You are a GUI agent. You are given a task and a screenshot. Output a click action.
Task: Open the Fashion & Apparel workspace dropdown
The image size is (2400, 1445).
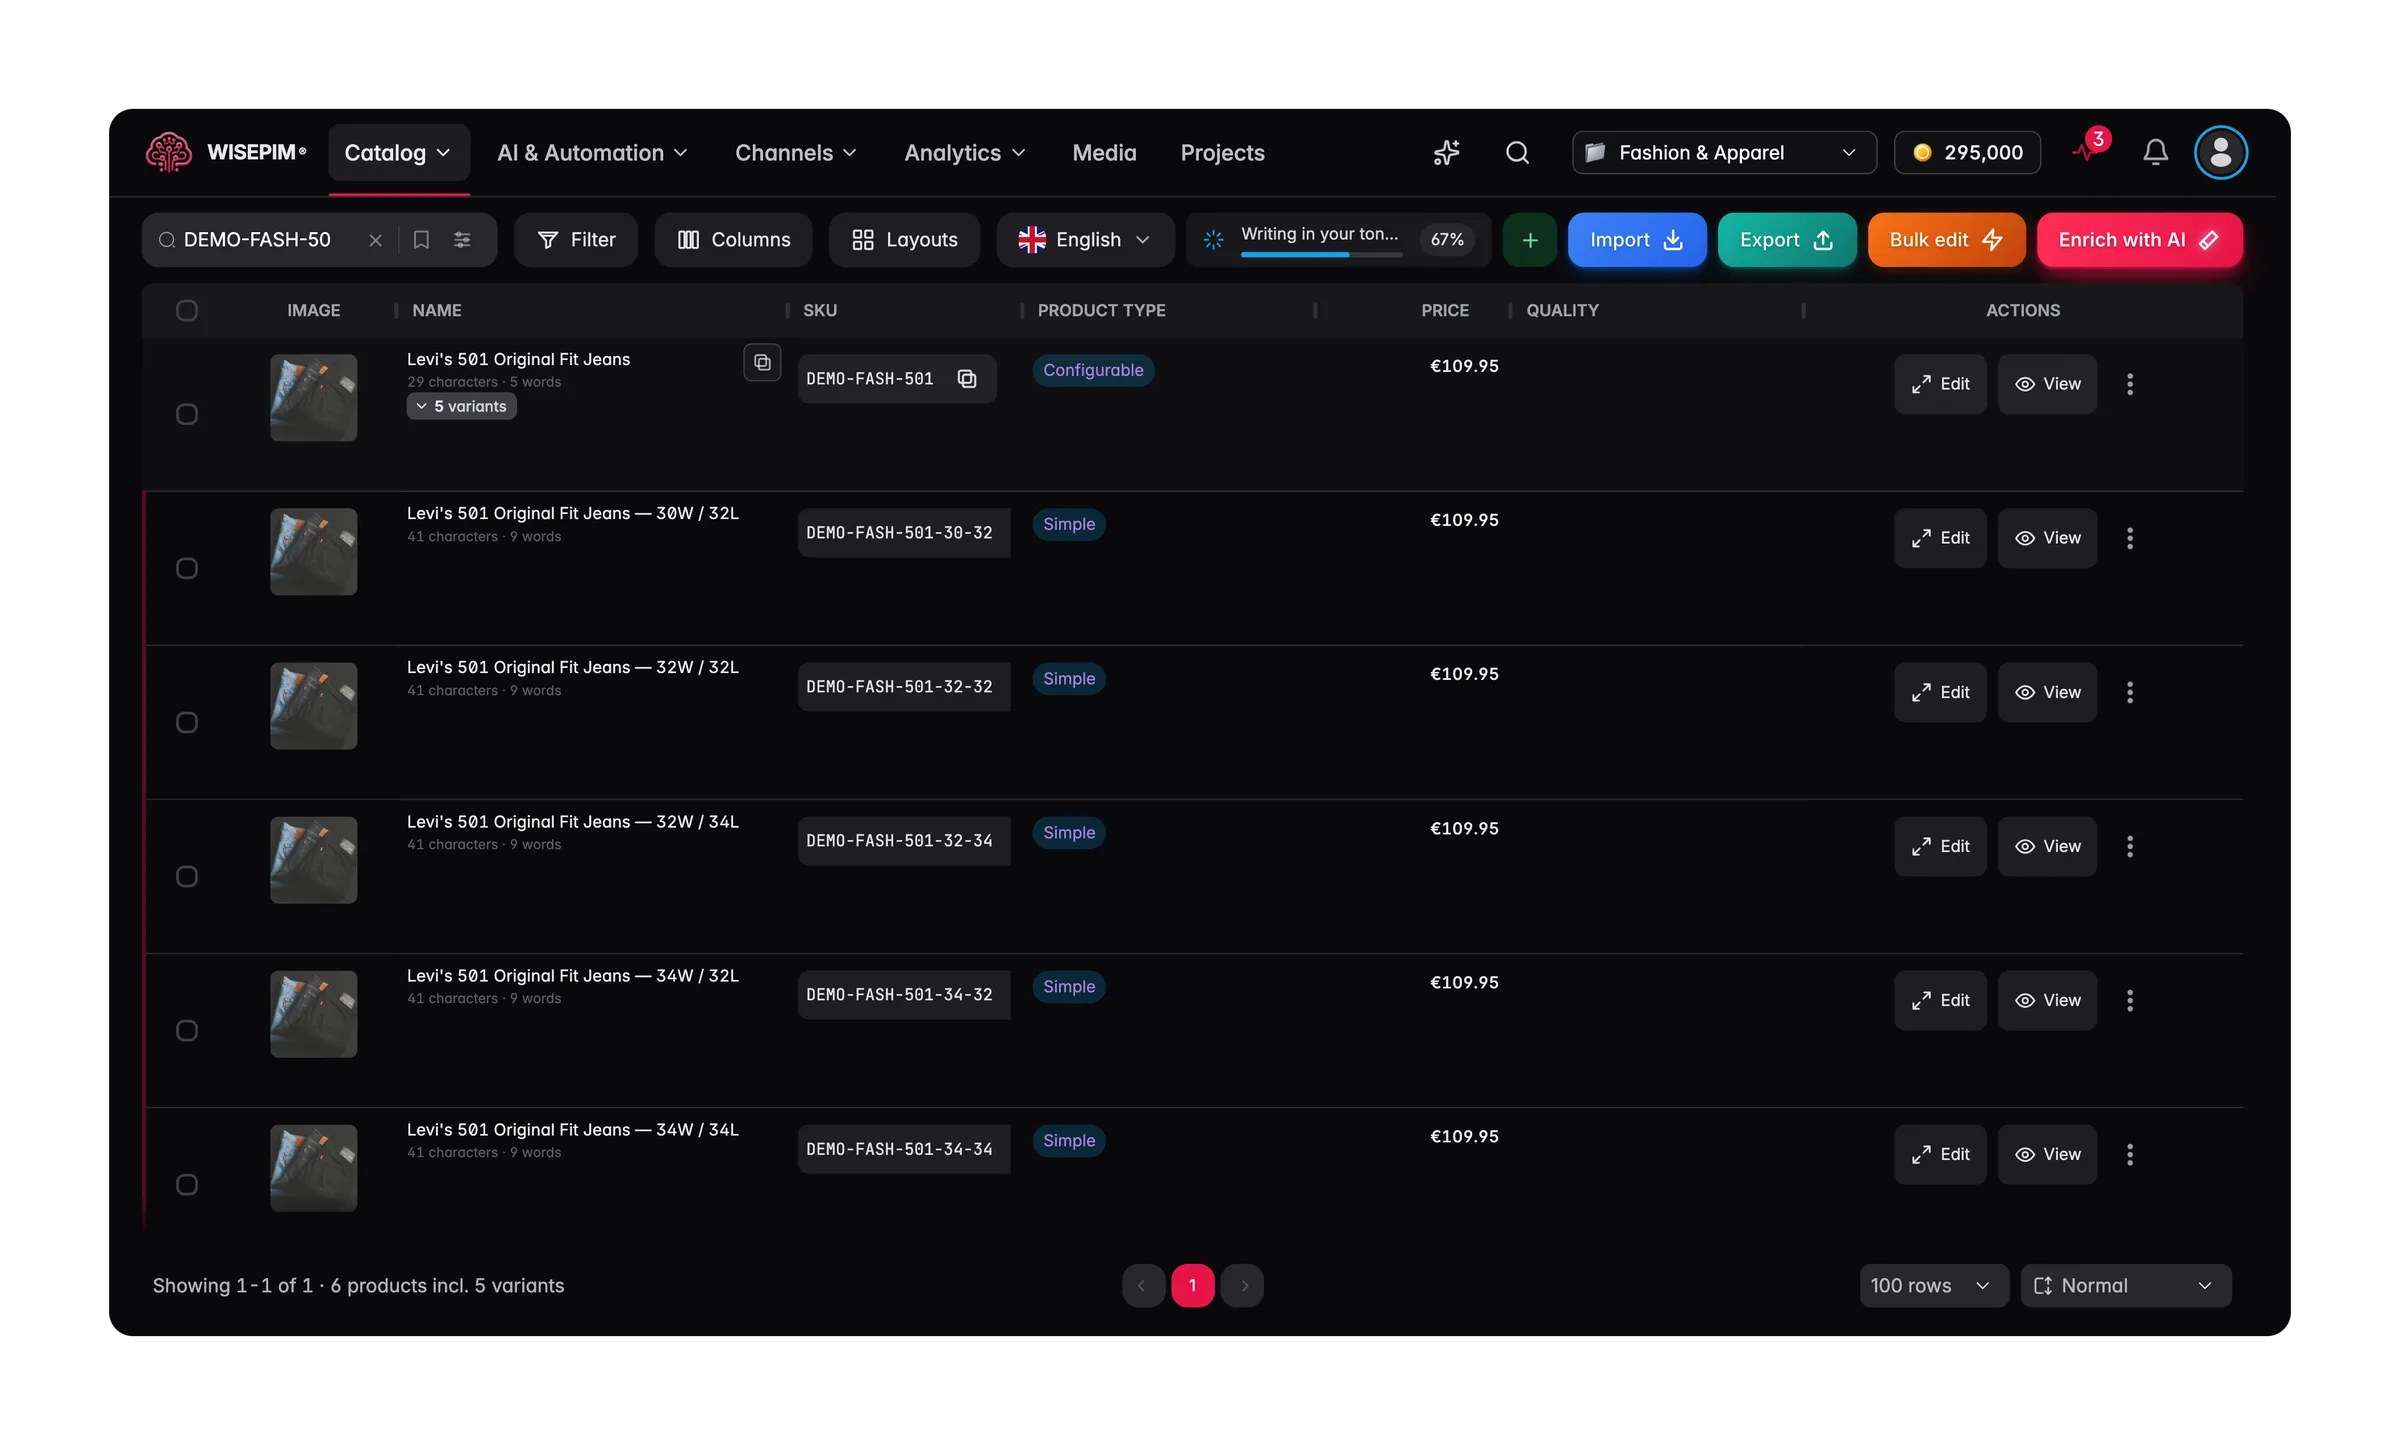pyautogui.click(x=1723, y=152)
